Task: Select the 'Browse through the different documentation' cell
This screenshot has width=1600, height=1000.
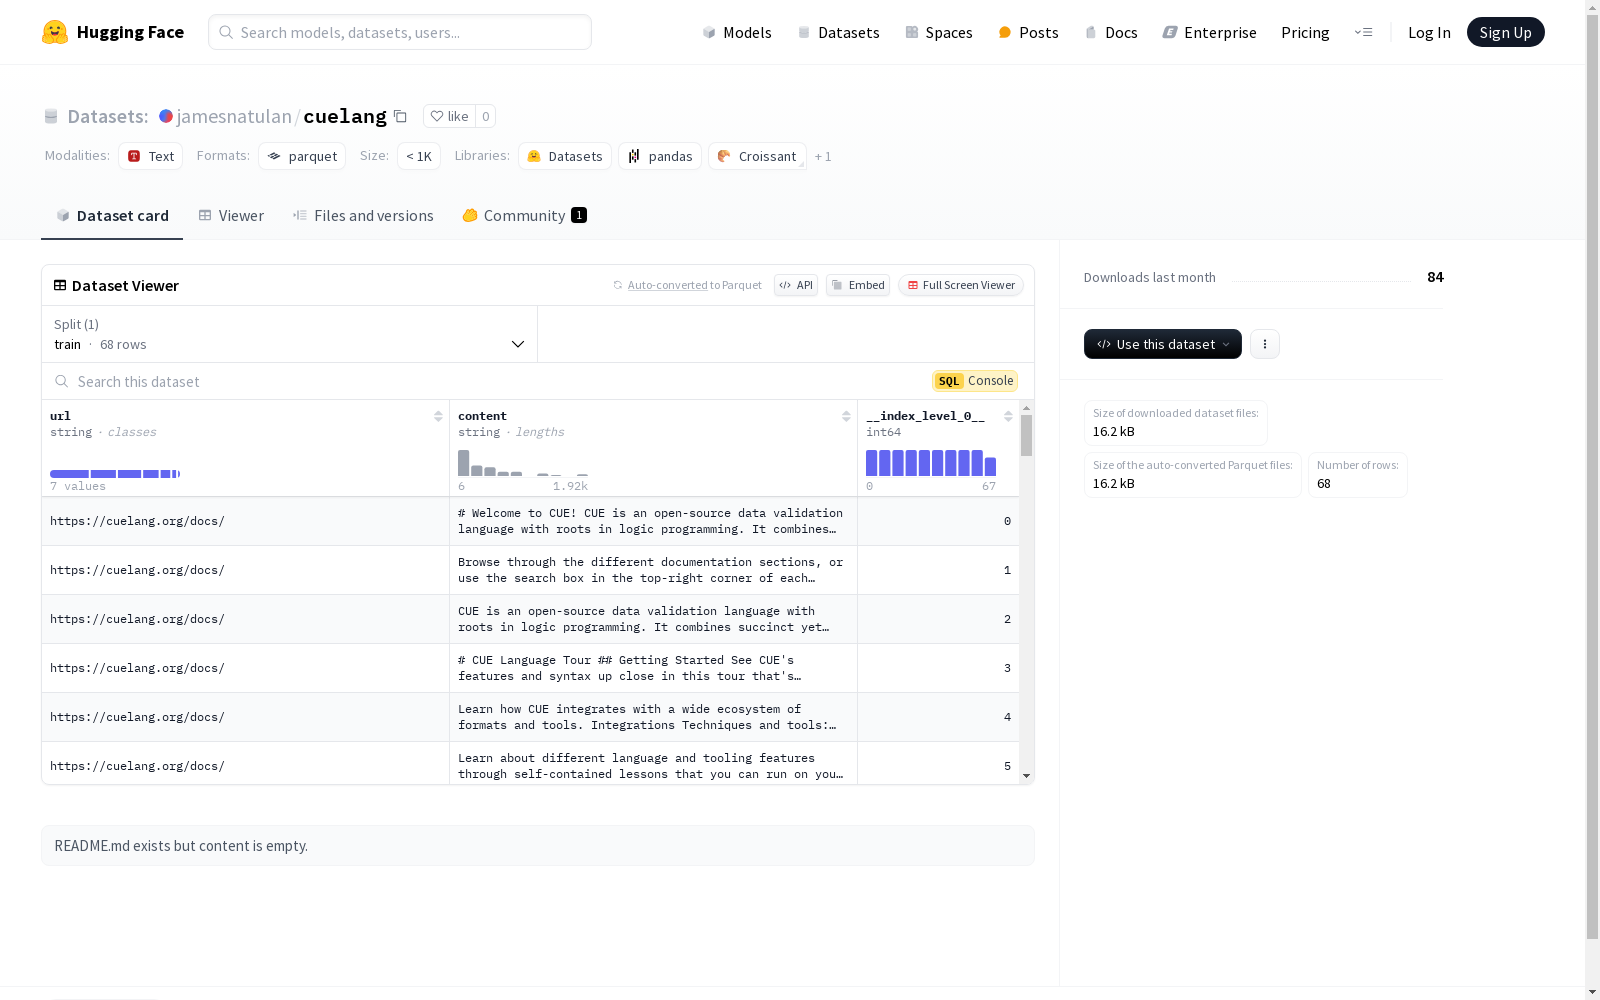Action: point(653,570)
